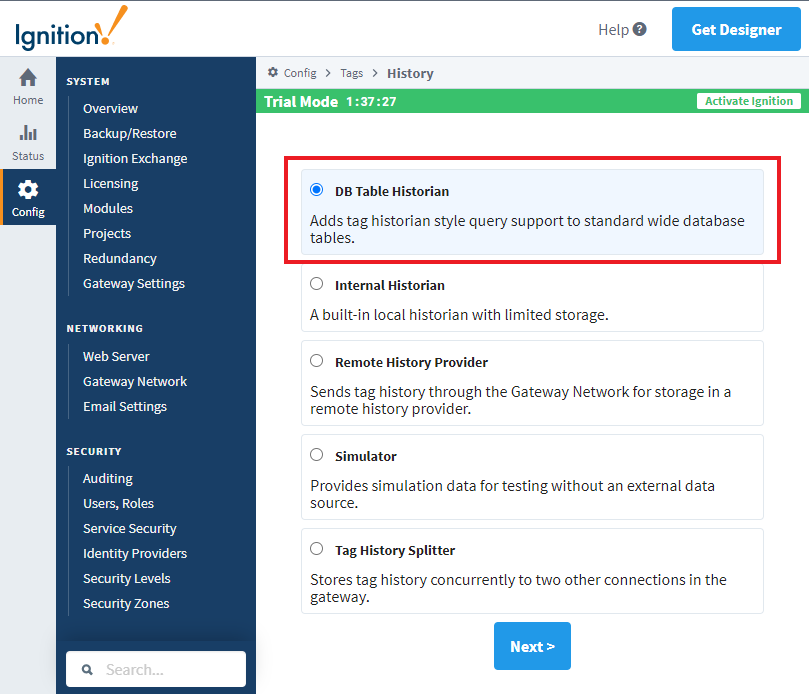
Task: Open the Redundancy settings
Action: pos(120,259)
